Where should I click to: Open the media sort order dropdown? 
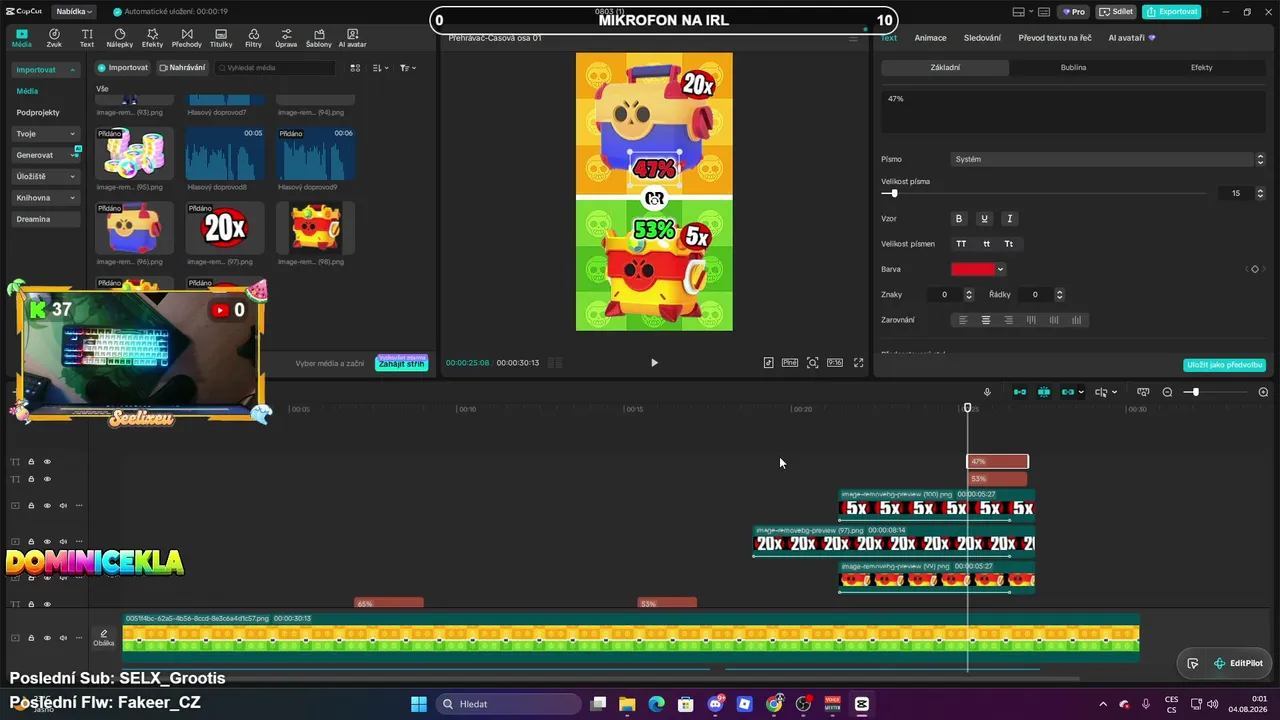[380, 68]
